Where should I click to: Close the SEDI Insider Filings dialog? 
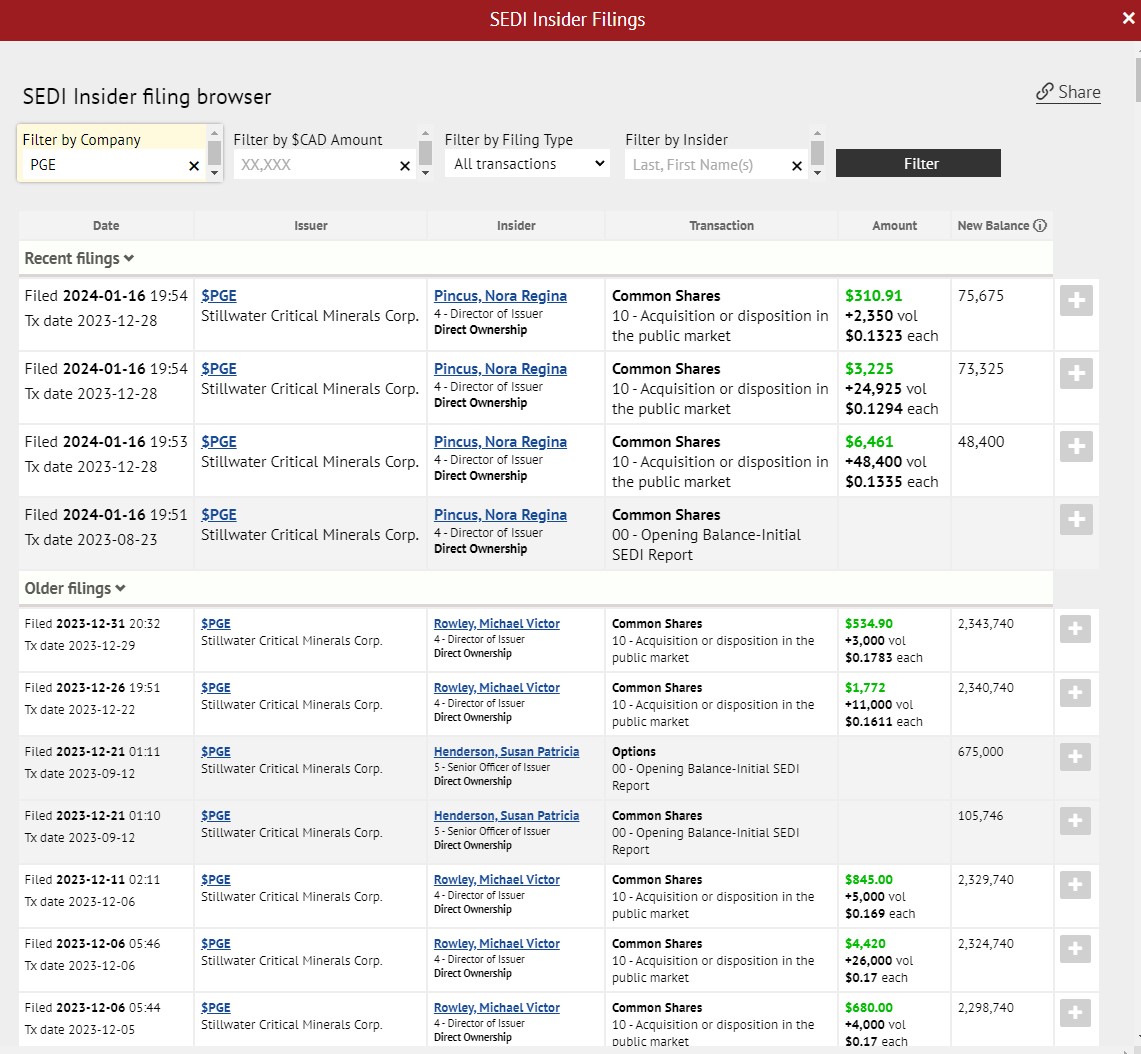pyautogui.click(x=1128, y=19)
